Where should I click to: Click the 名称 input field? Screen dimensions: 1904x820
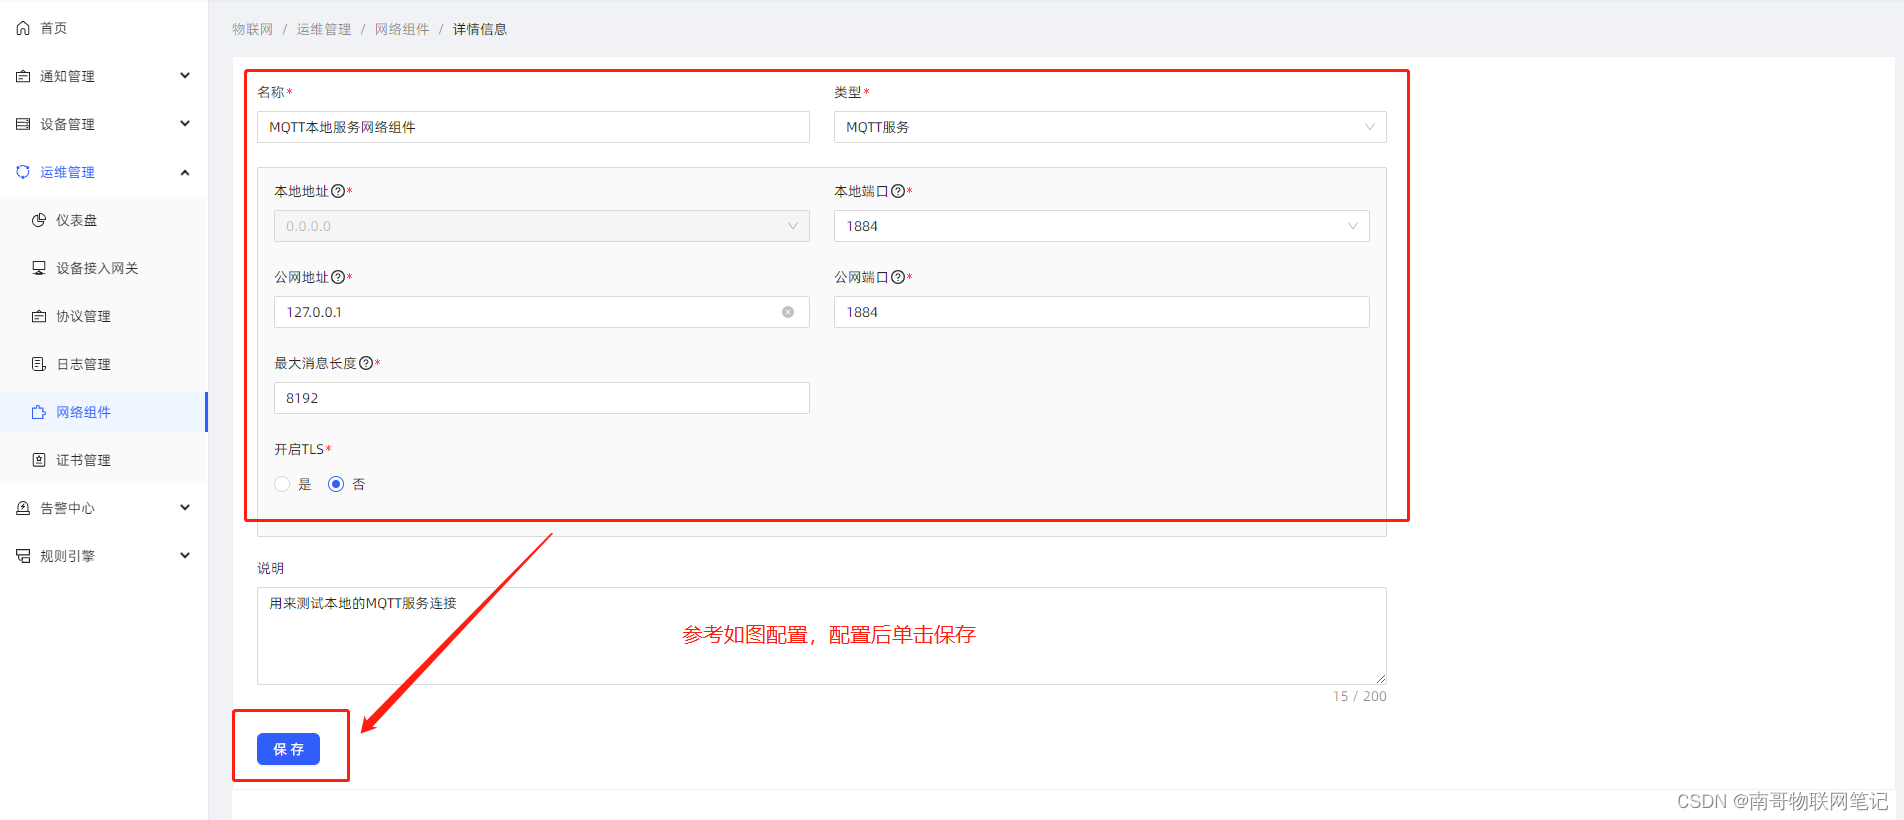[533, 127]
